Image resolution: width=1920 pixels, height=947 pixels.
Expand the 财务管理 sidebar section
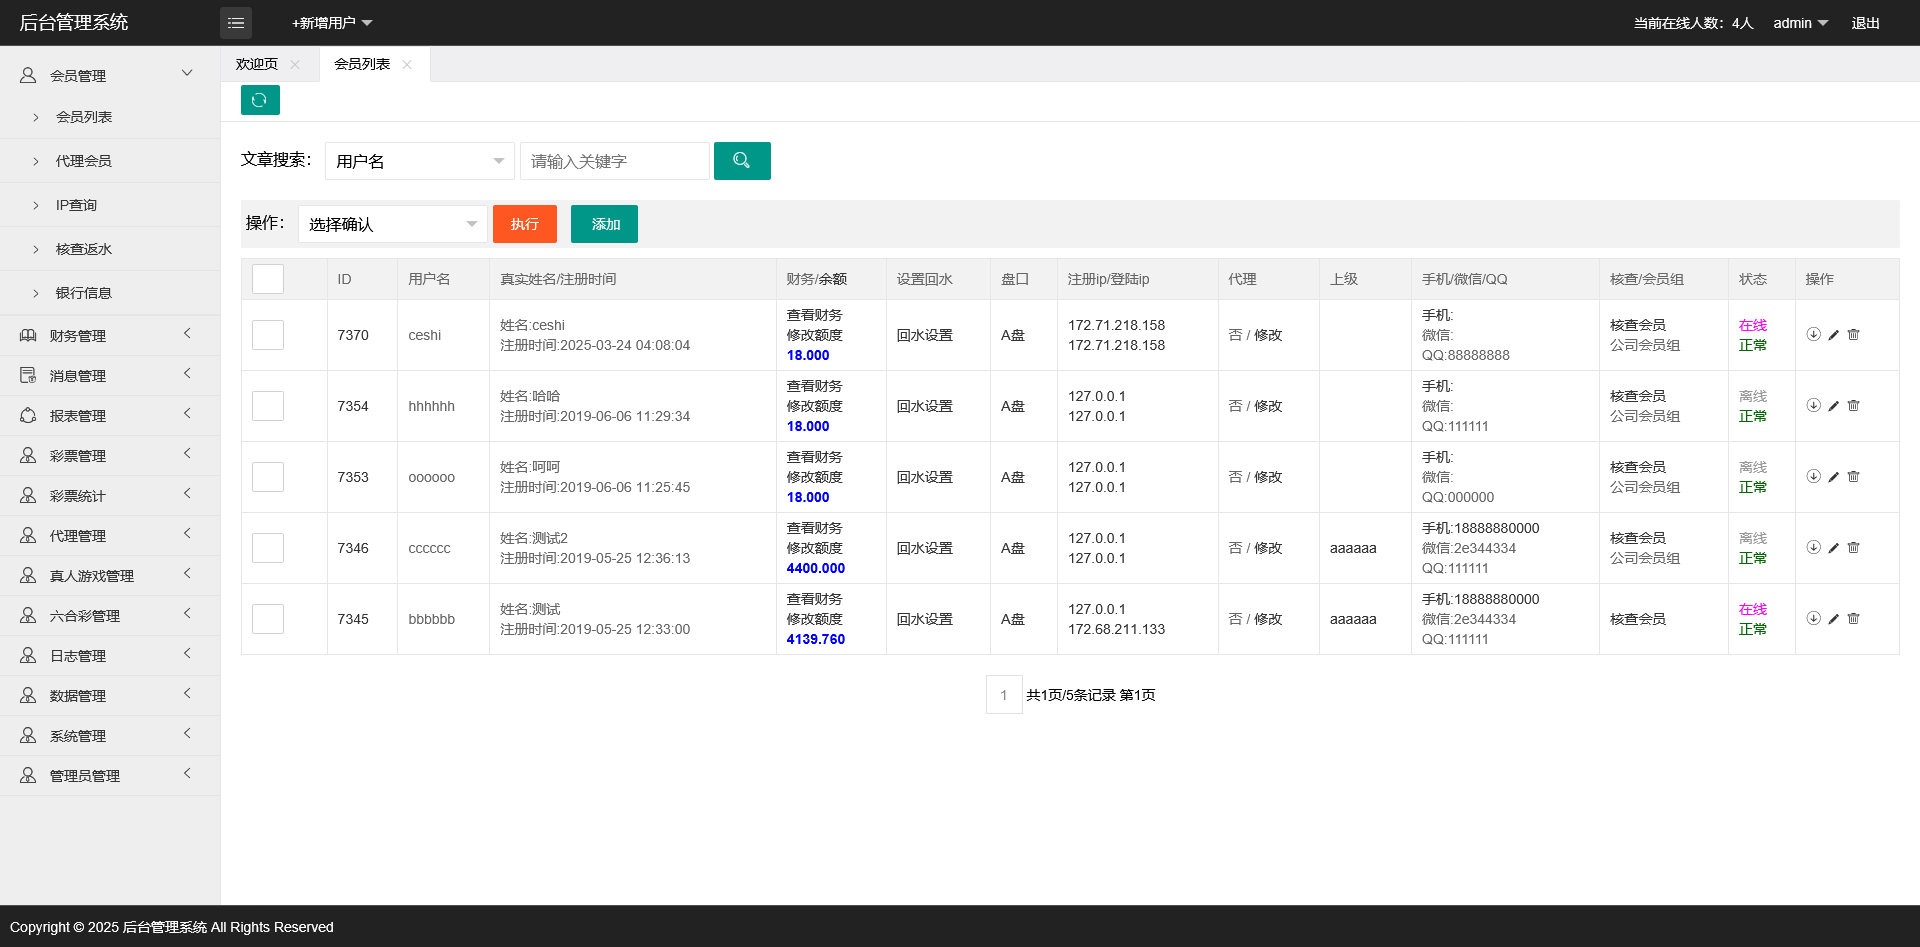pyautogui.click(x=78, y=336)
